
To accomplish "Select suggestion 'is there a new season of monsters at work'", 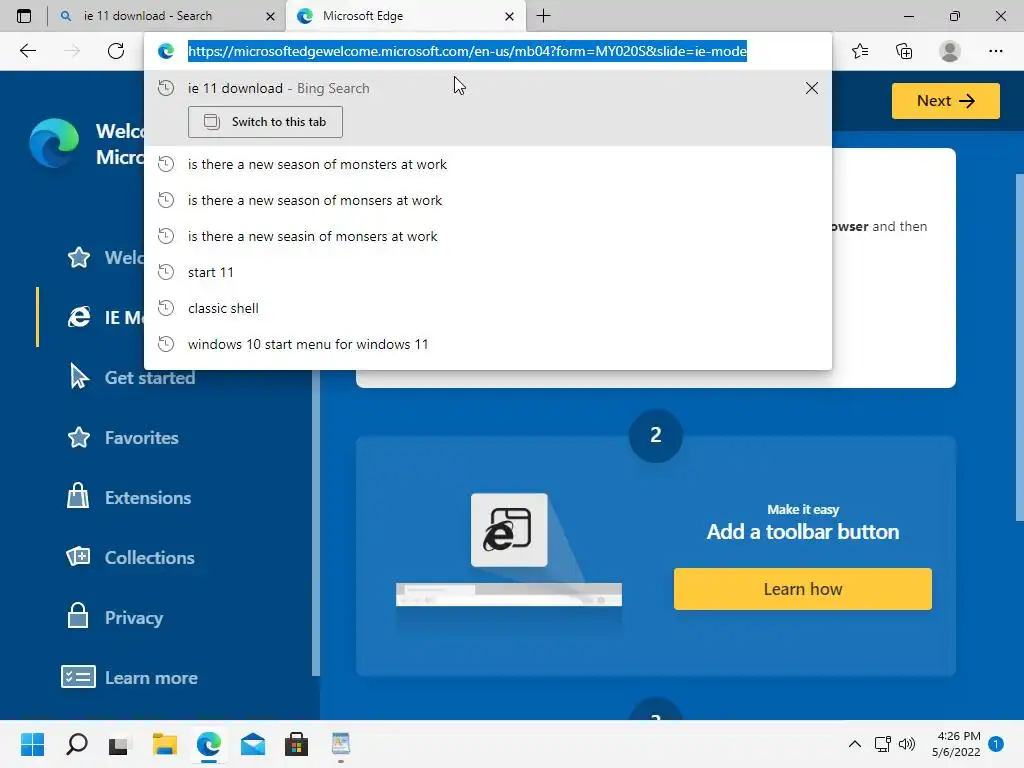I will (x=488, y=165).
